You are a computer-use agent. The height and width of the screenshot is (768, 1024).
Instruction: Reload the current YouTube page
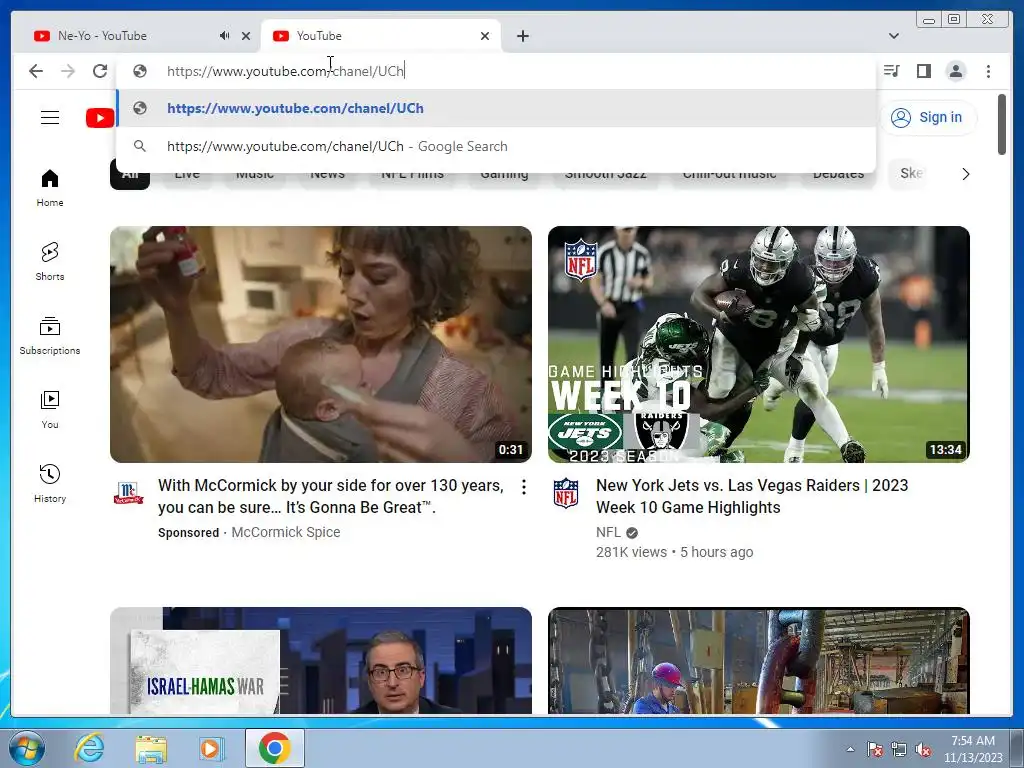[x=100, y=71]
